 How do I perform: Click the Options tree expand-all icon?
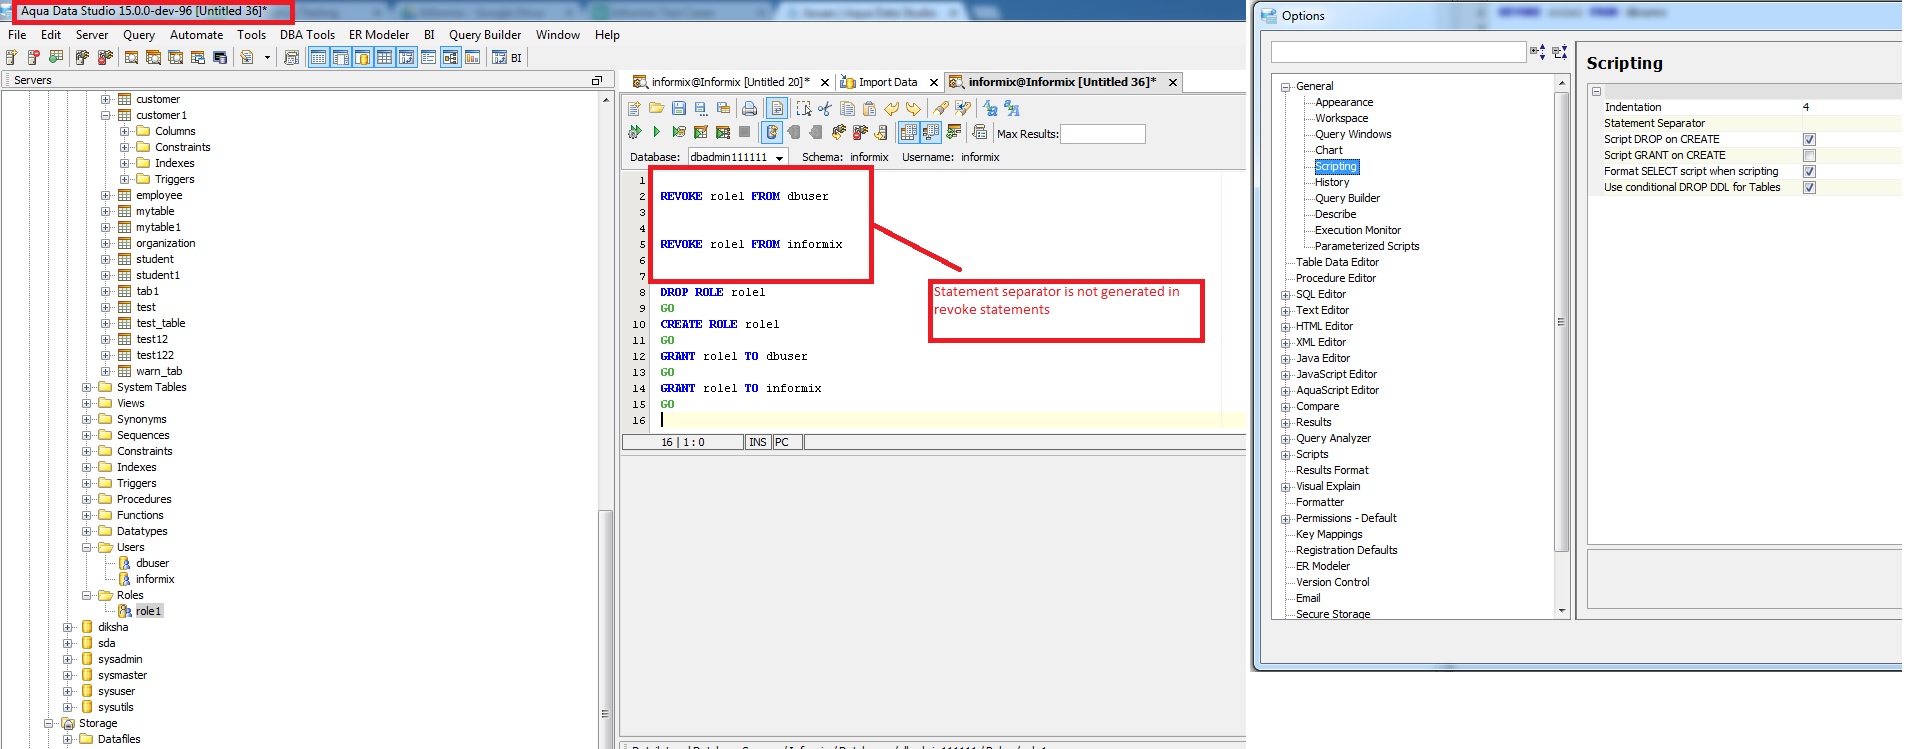tap(1537, 52)
